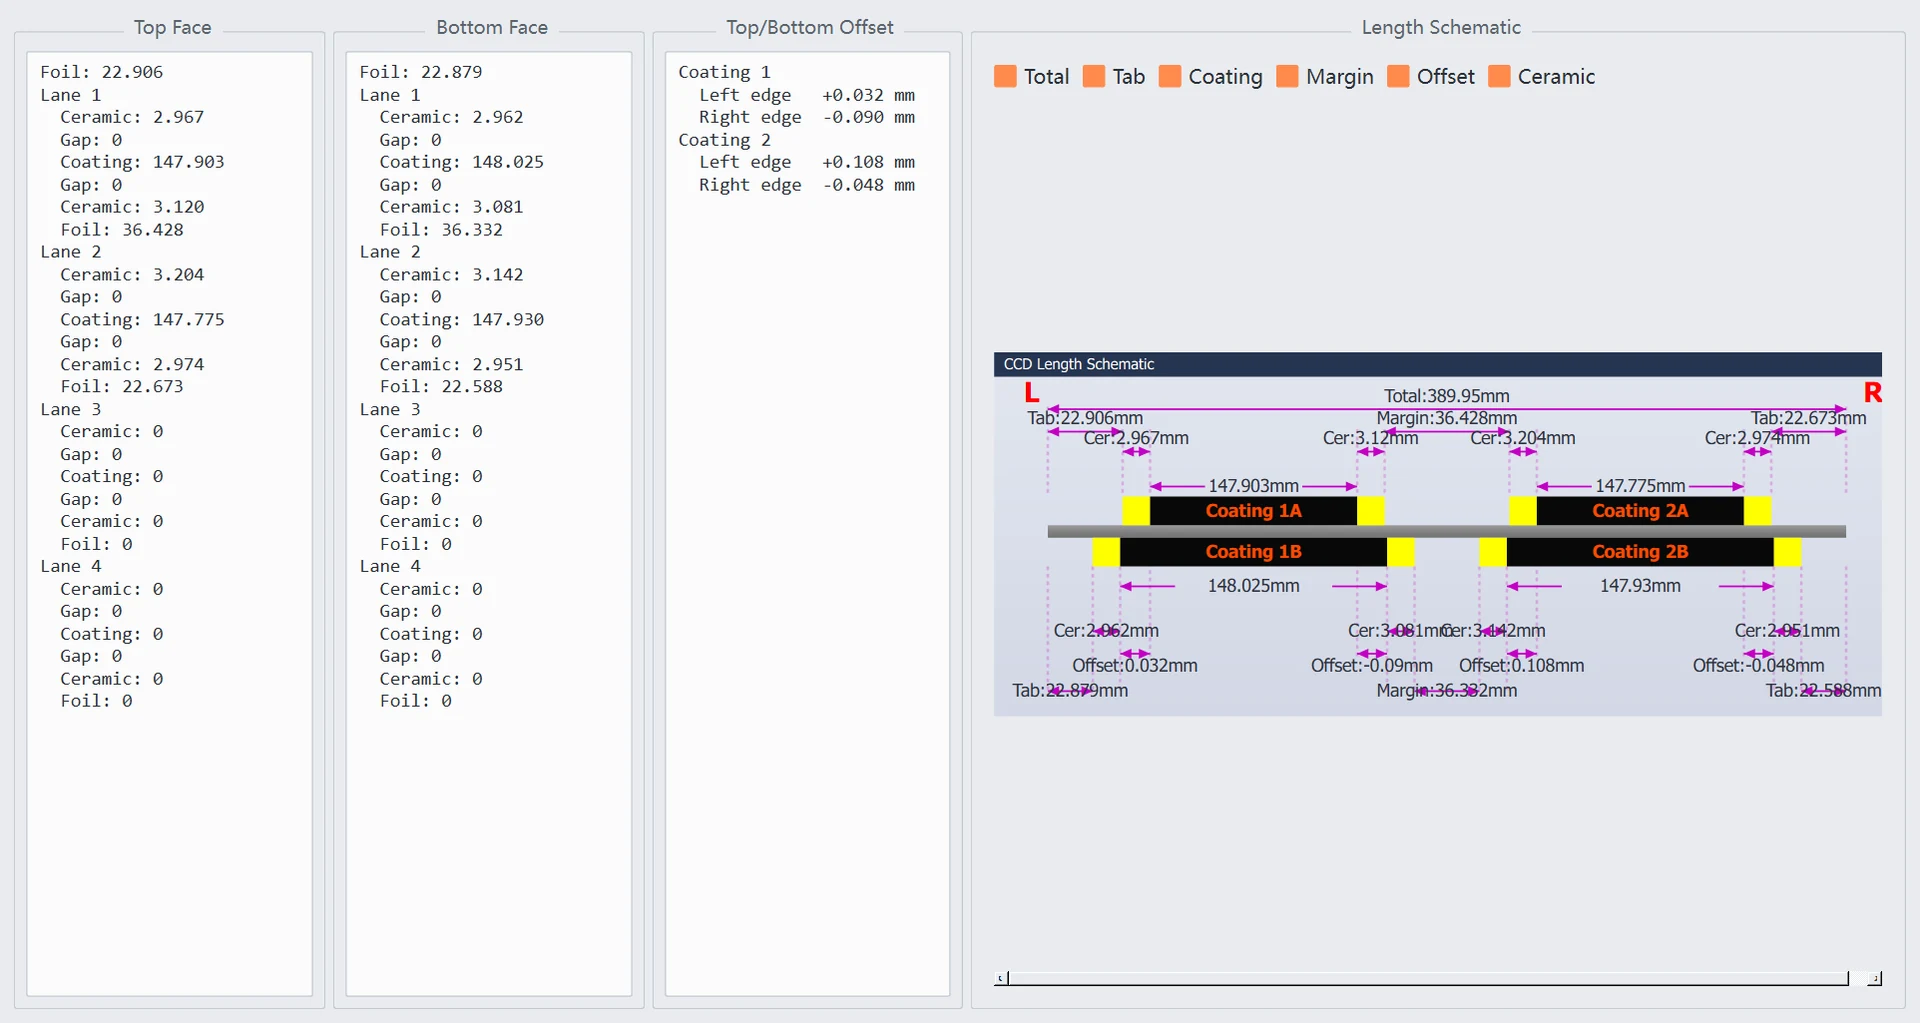The image size is (1920, 1023).
Task: Click the red R marker in the schematic
Action: pos(1872,393)
